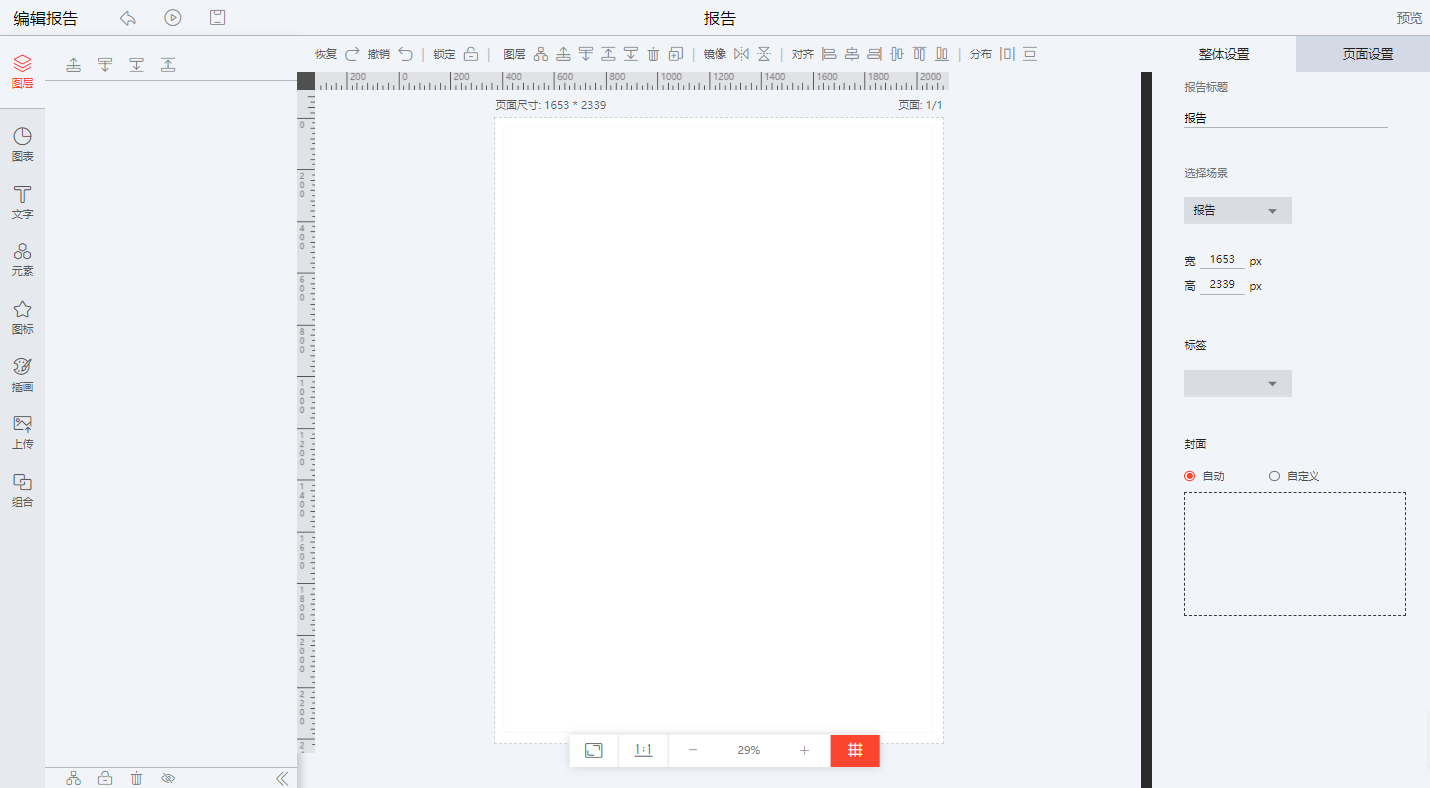Toggle the red grid button

pos(855,751)
